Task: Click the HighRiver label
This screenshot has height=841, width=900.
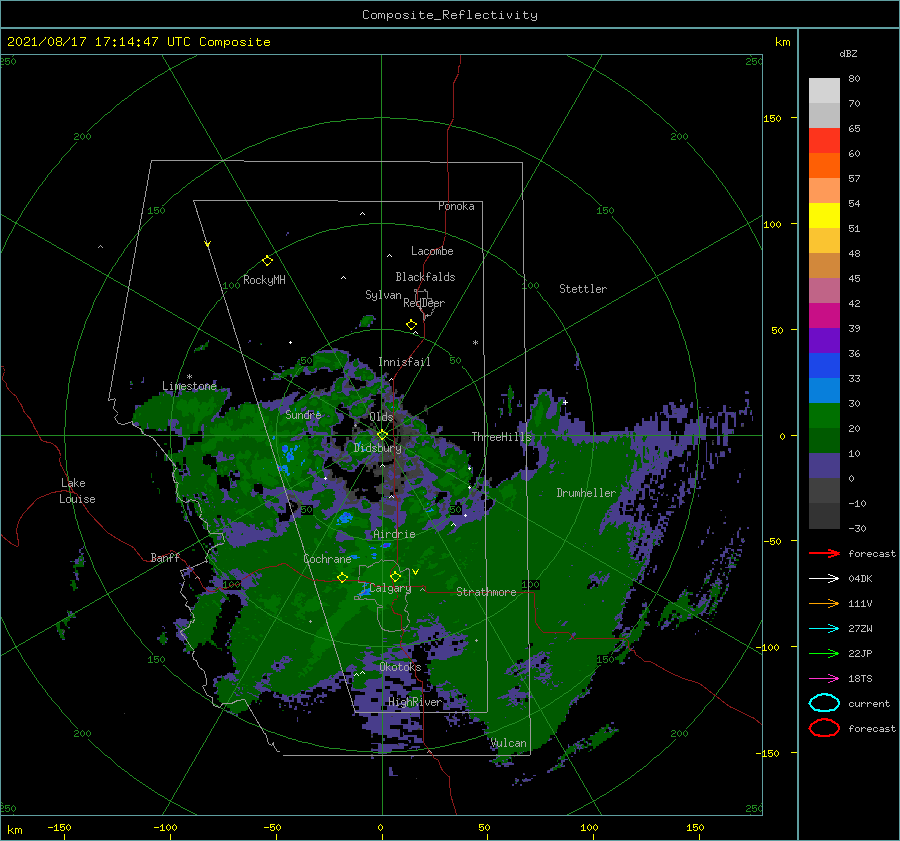Action: pos(415,702)
